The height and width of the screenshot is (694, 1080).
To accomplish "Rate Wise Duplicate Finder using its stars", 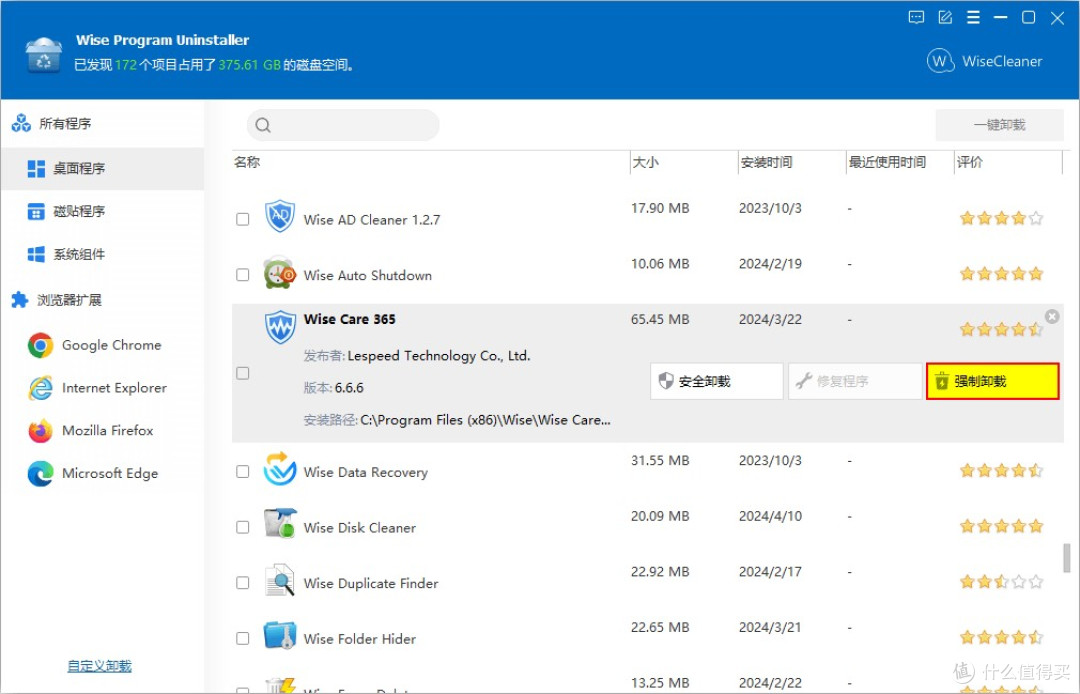I will pyautogui.click(x=1001, y=582).
